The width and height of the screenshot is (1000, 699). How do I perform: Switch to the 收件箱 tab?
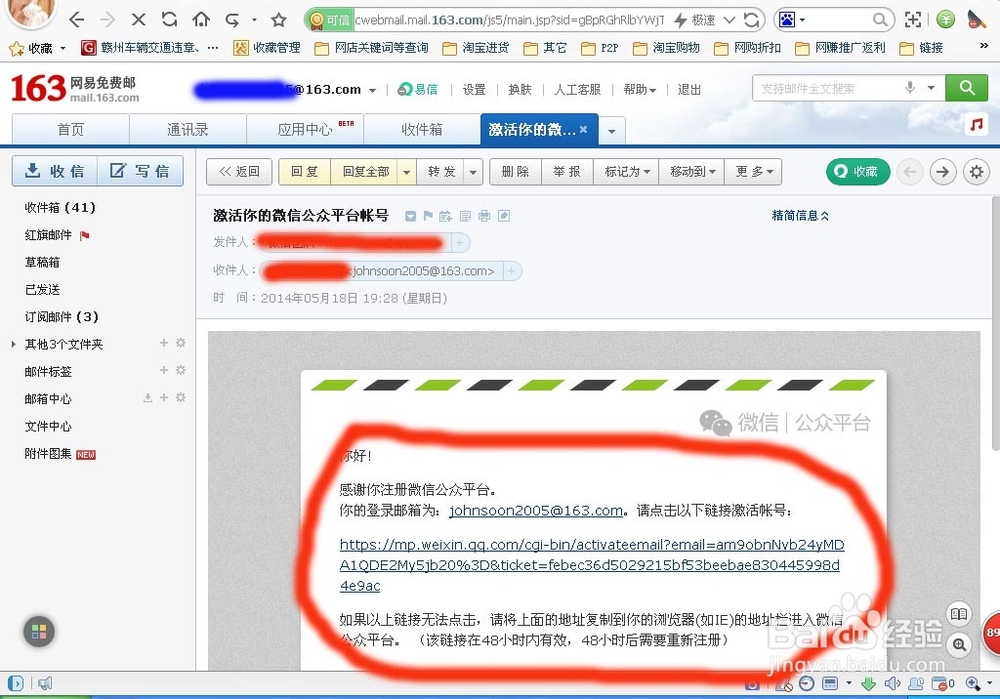tap(422, 129)
